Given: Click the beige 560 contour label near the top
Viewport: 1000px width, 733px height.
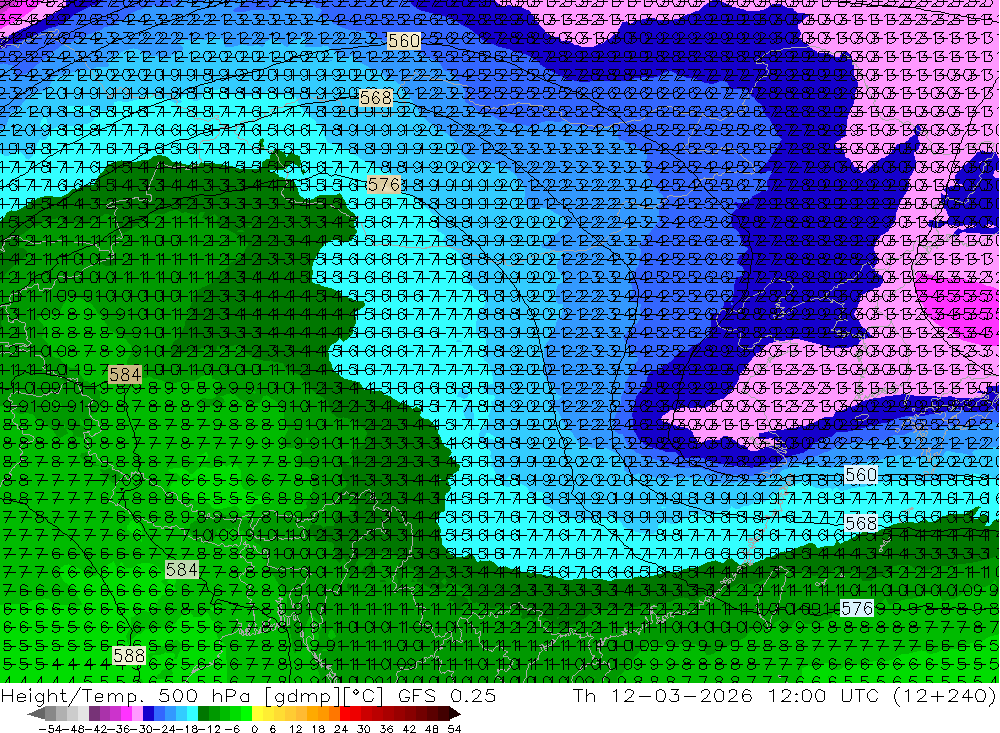Looking at the screenshot, I should pyautogui.click(x=404, y=41).
